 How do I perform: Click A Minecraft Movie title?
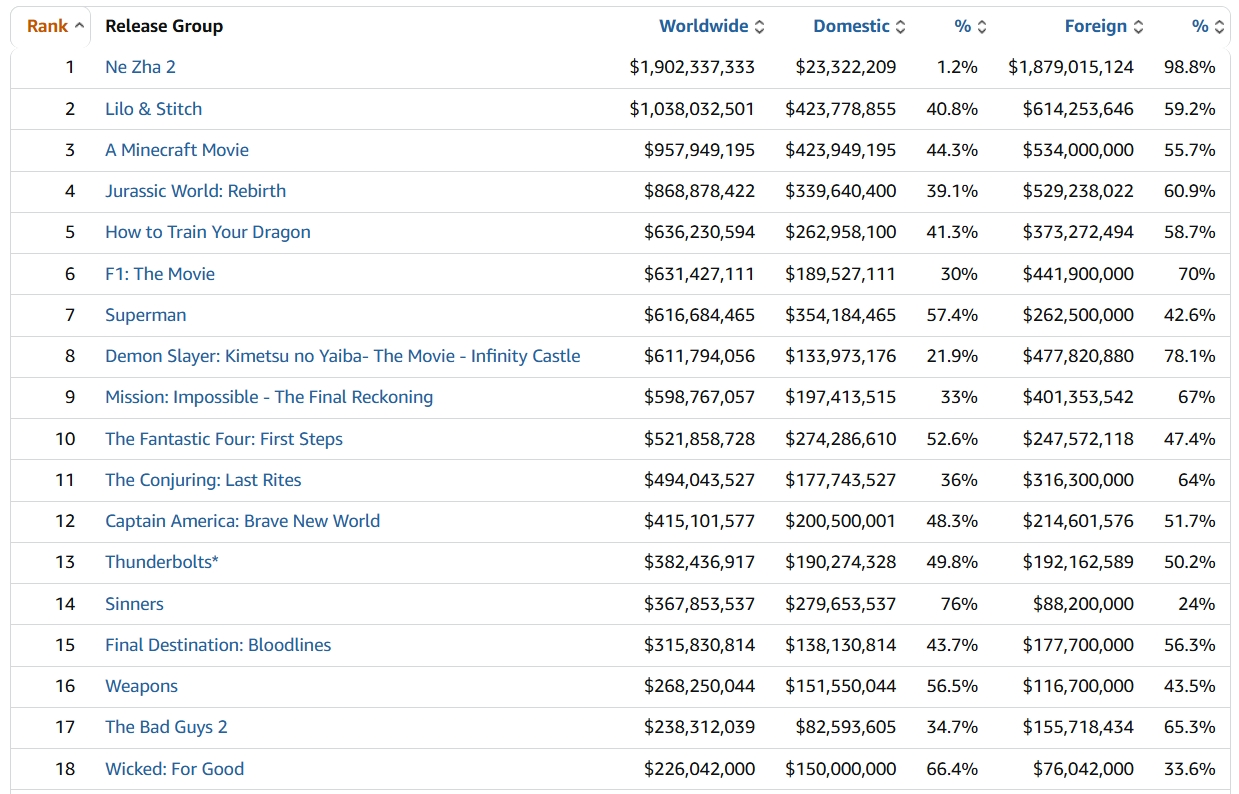click(x=177, y=150)
